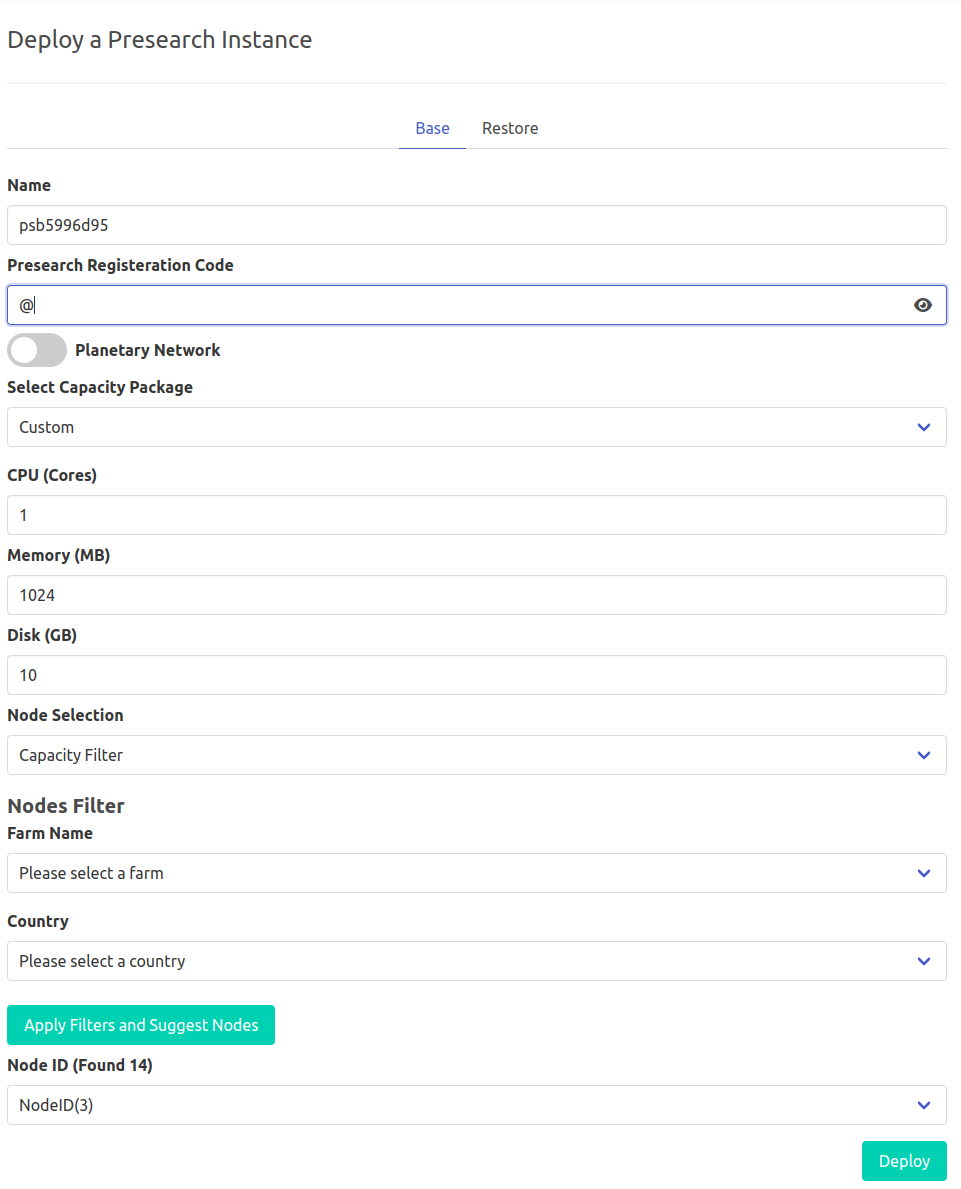
Task: Switch to the Restore tab
Action: coord(510,128)
